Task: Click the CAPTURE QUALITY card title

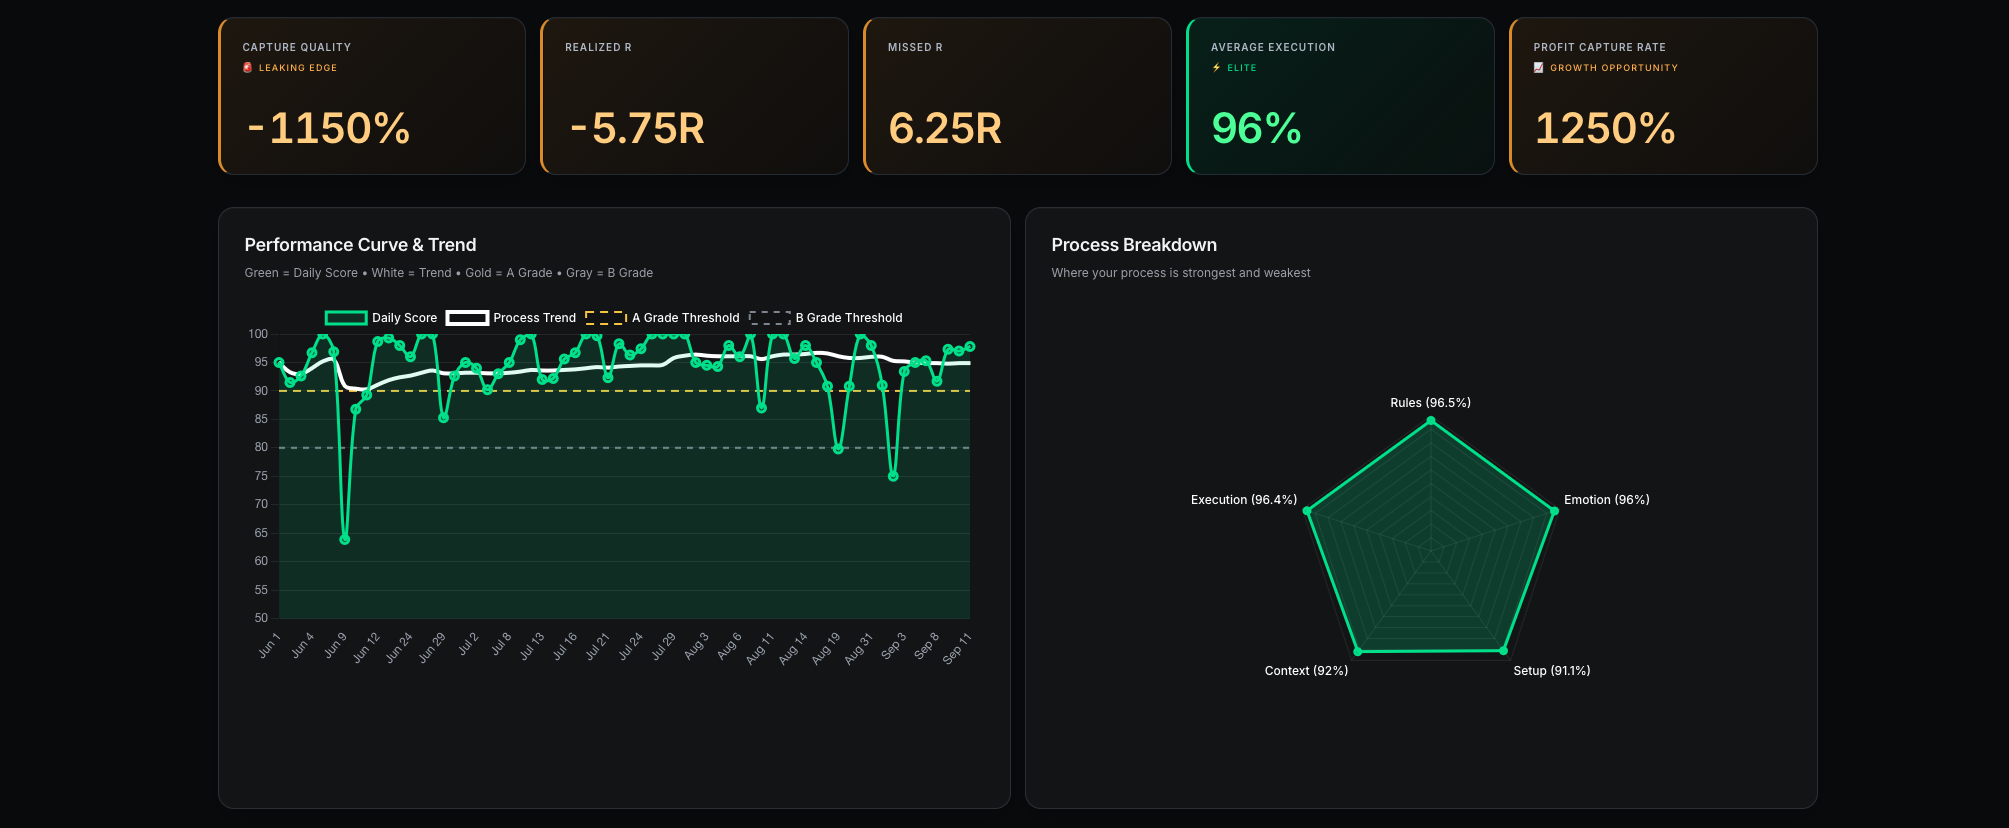Action: 297,47
